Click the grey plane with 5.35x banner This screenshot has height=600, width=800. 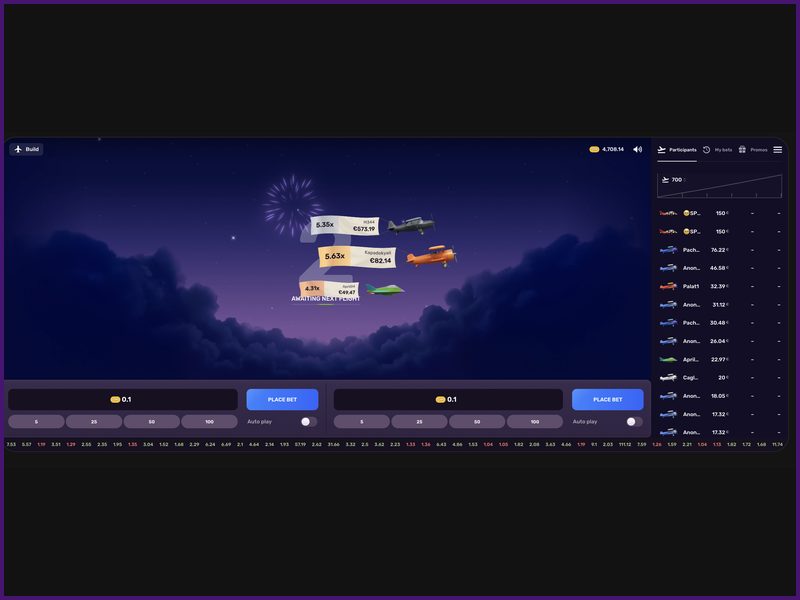(411, 225)
